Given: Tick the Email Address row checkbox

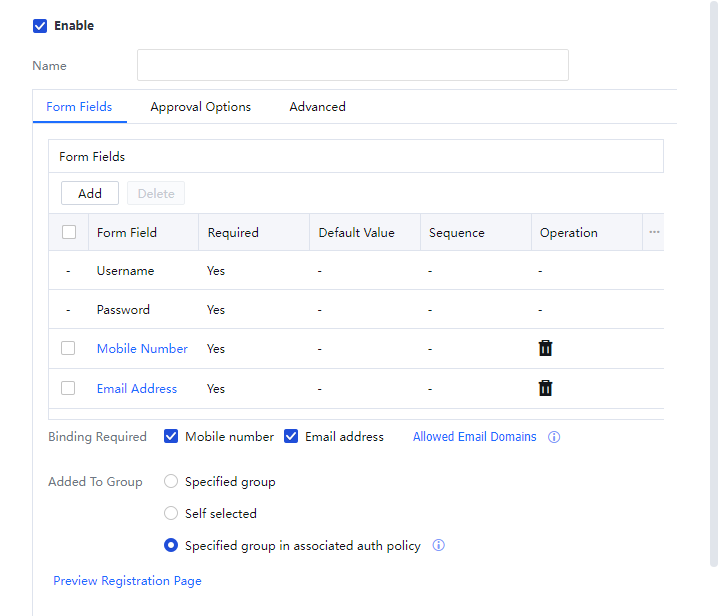Looking at the screenshot, I should 68,388.
